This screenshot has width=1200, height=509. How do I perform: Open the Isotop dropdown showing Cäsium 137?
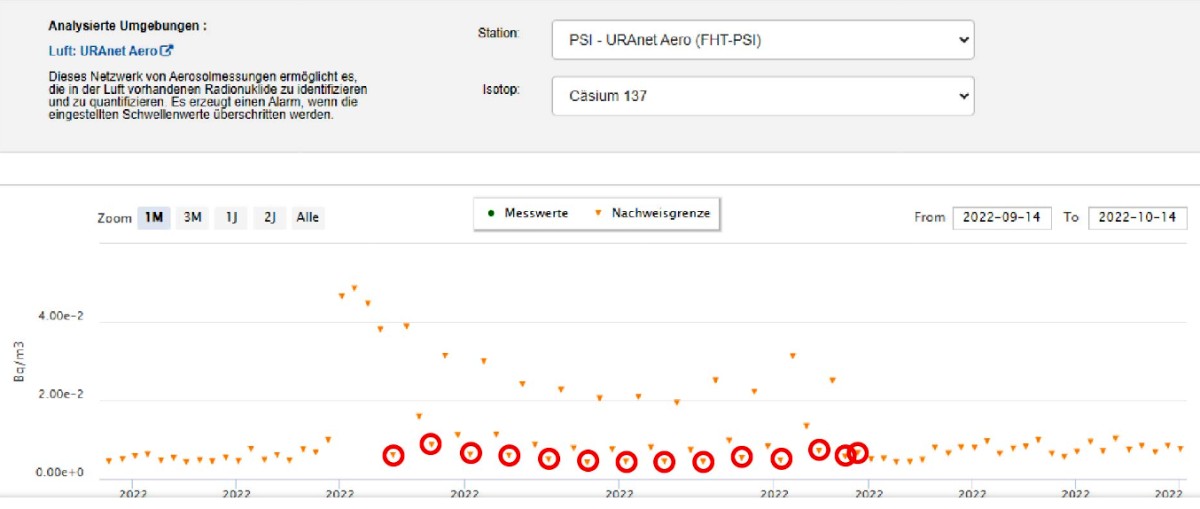(x=762, y=96)
